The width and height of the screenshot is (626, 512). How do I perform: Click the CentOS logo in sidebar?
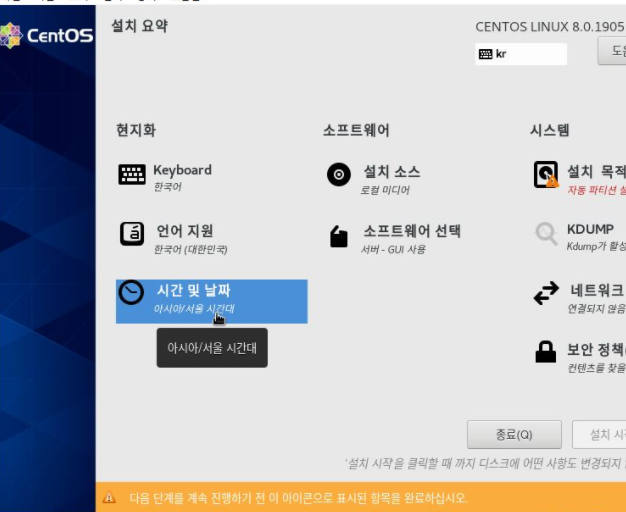tap(47, 36)
